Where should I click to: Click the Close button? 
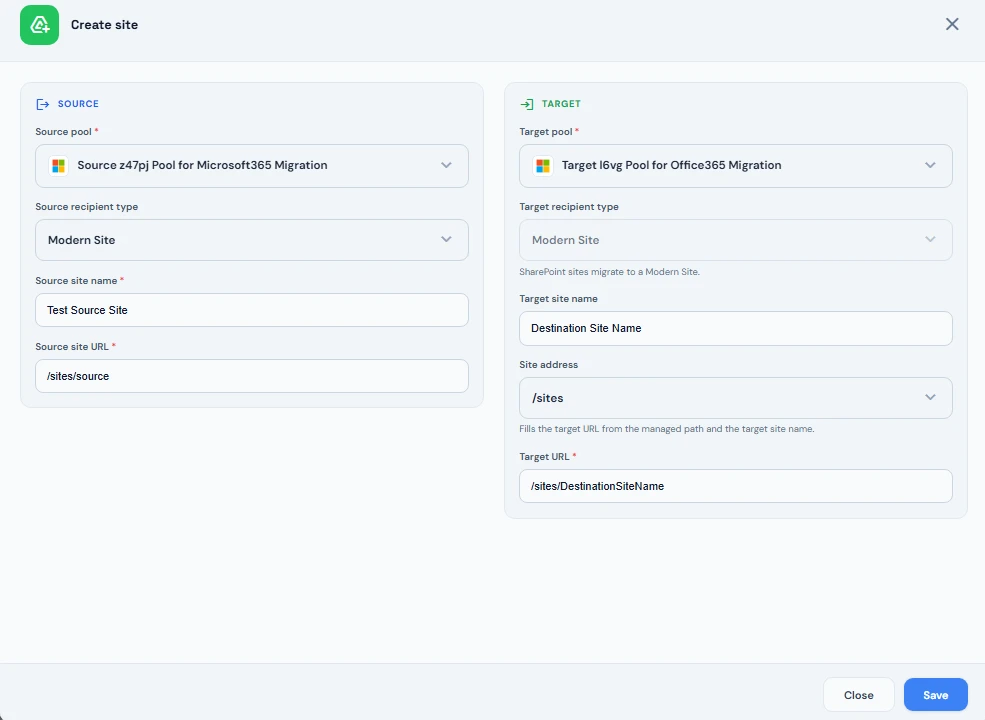click(859, 695)
